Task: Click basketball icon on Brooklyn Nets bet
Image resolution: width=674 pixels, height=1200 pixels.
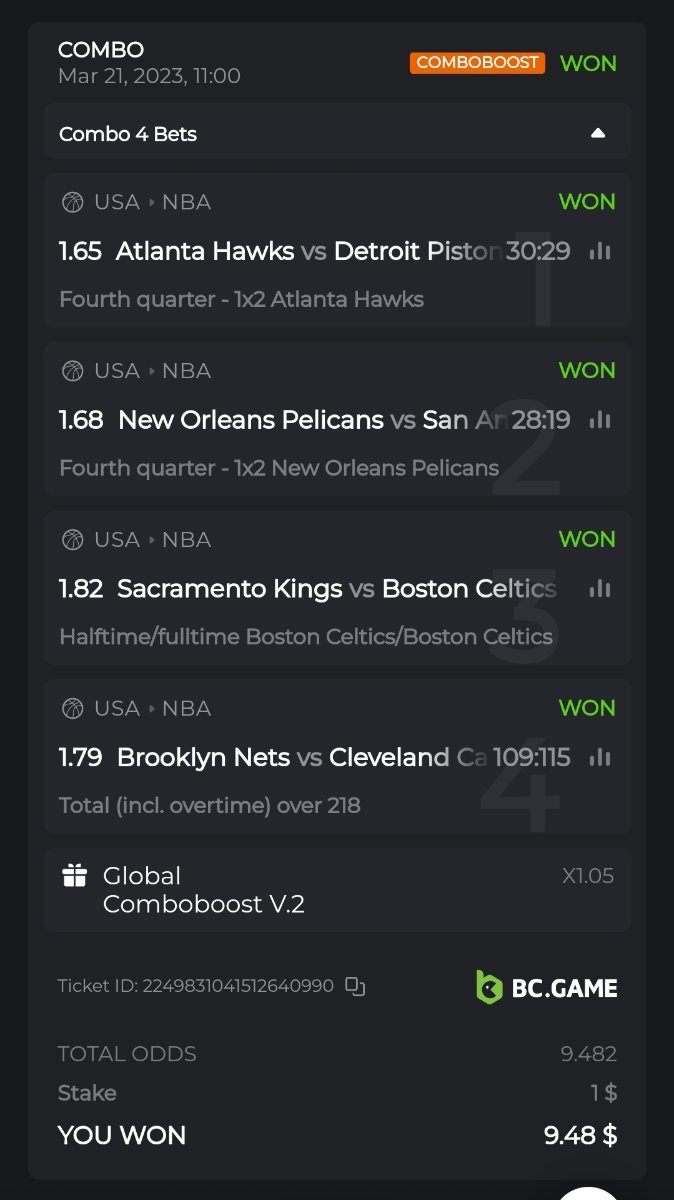Action: (73, 709)
